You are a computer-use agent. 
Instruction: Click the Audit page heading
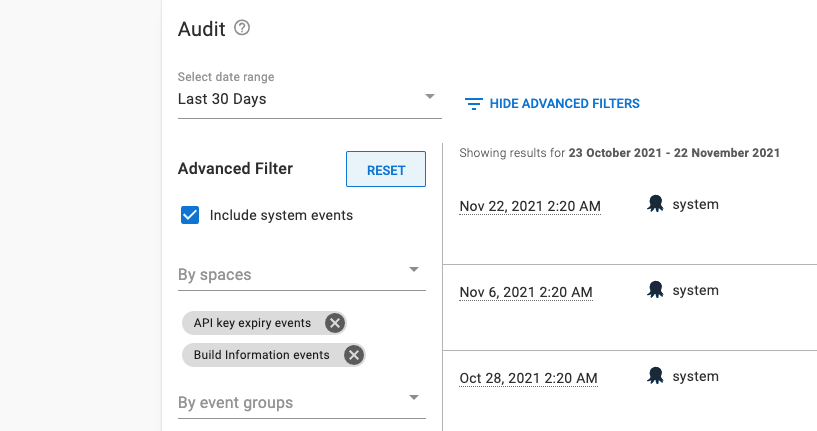pos(202,29)
